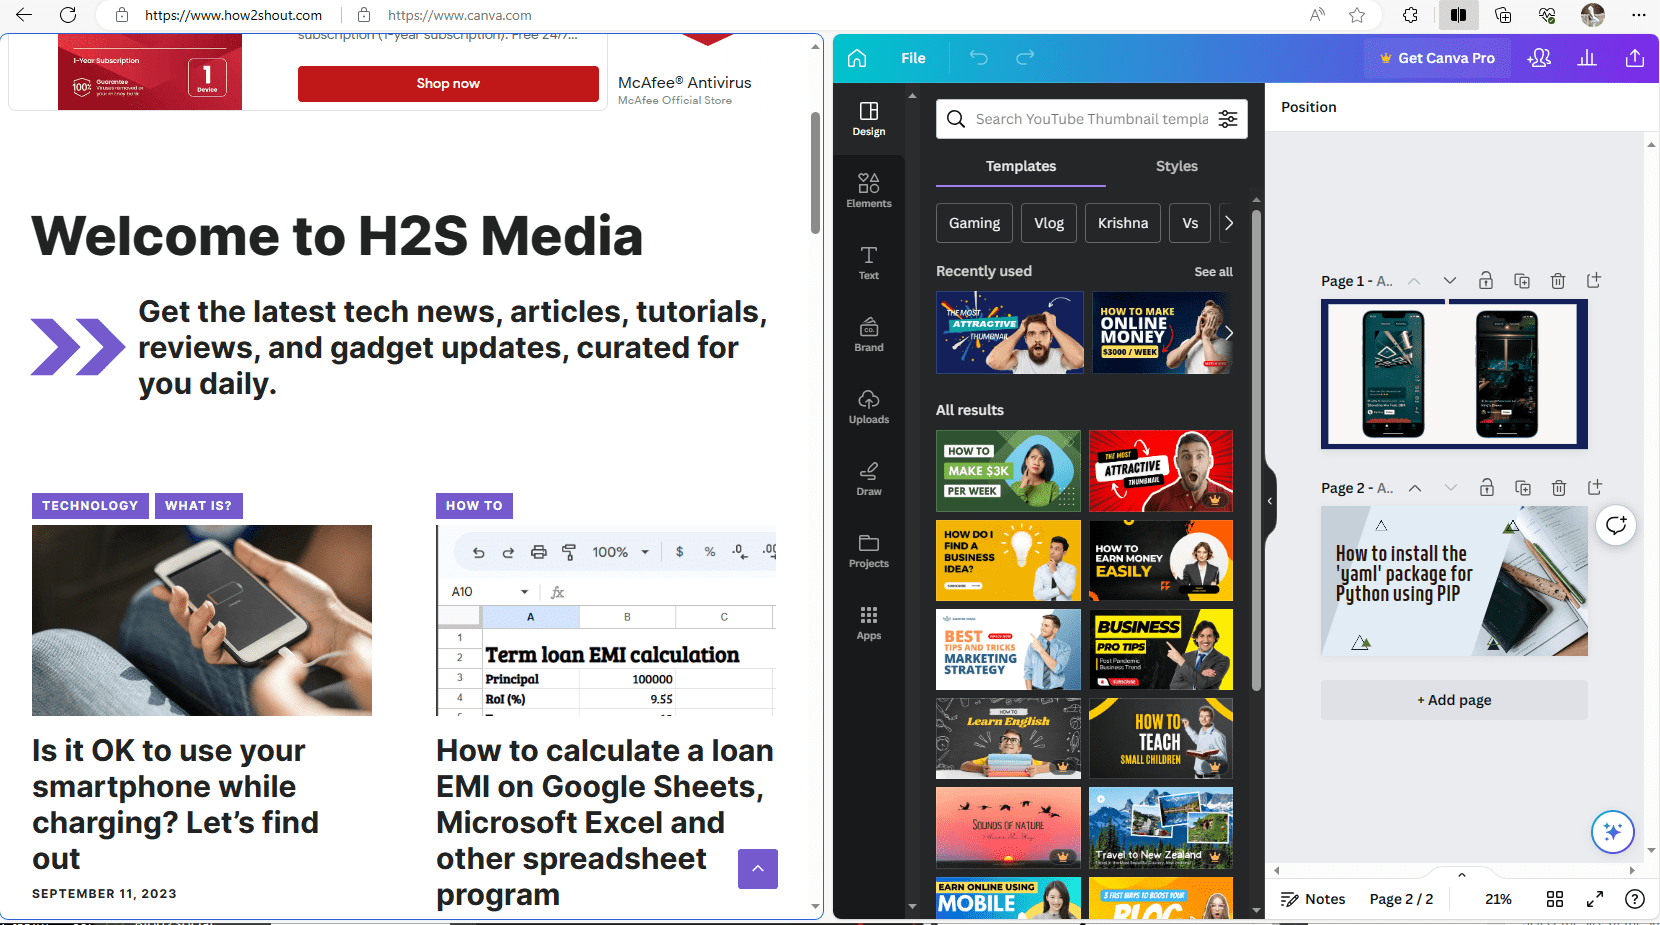
Task: Open the Brand panel
Action: click(x=868, y=334)
